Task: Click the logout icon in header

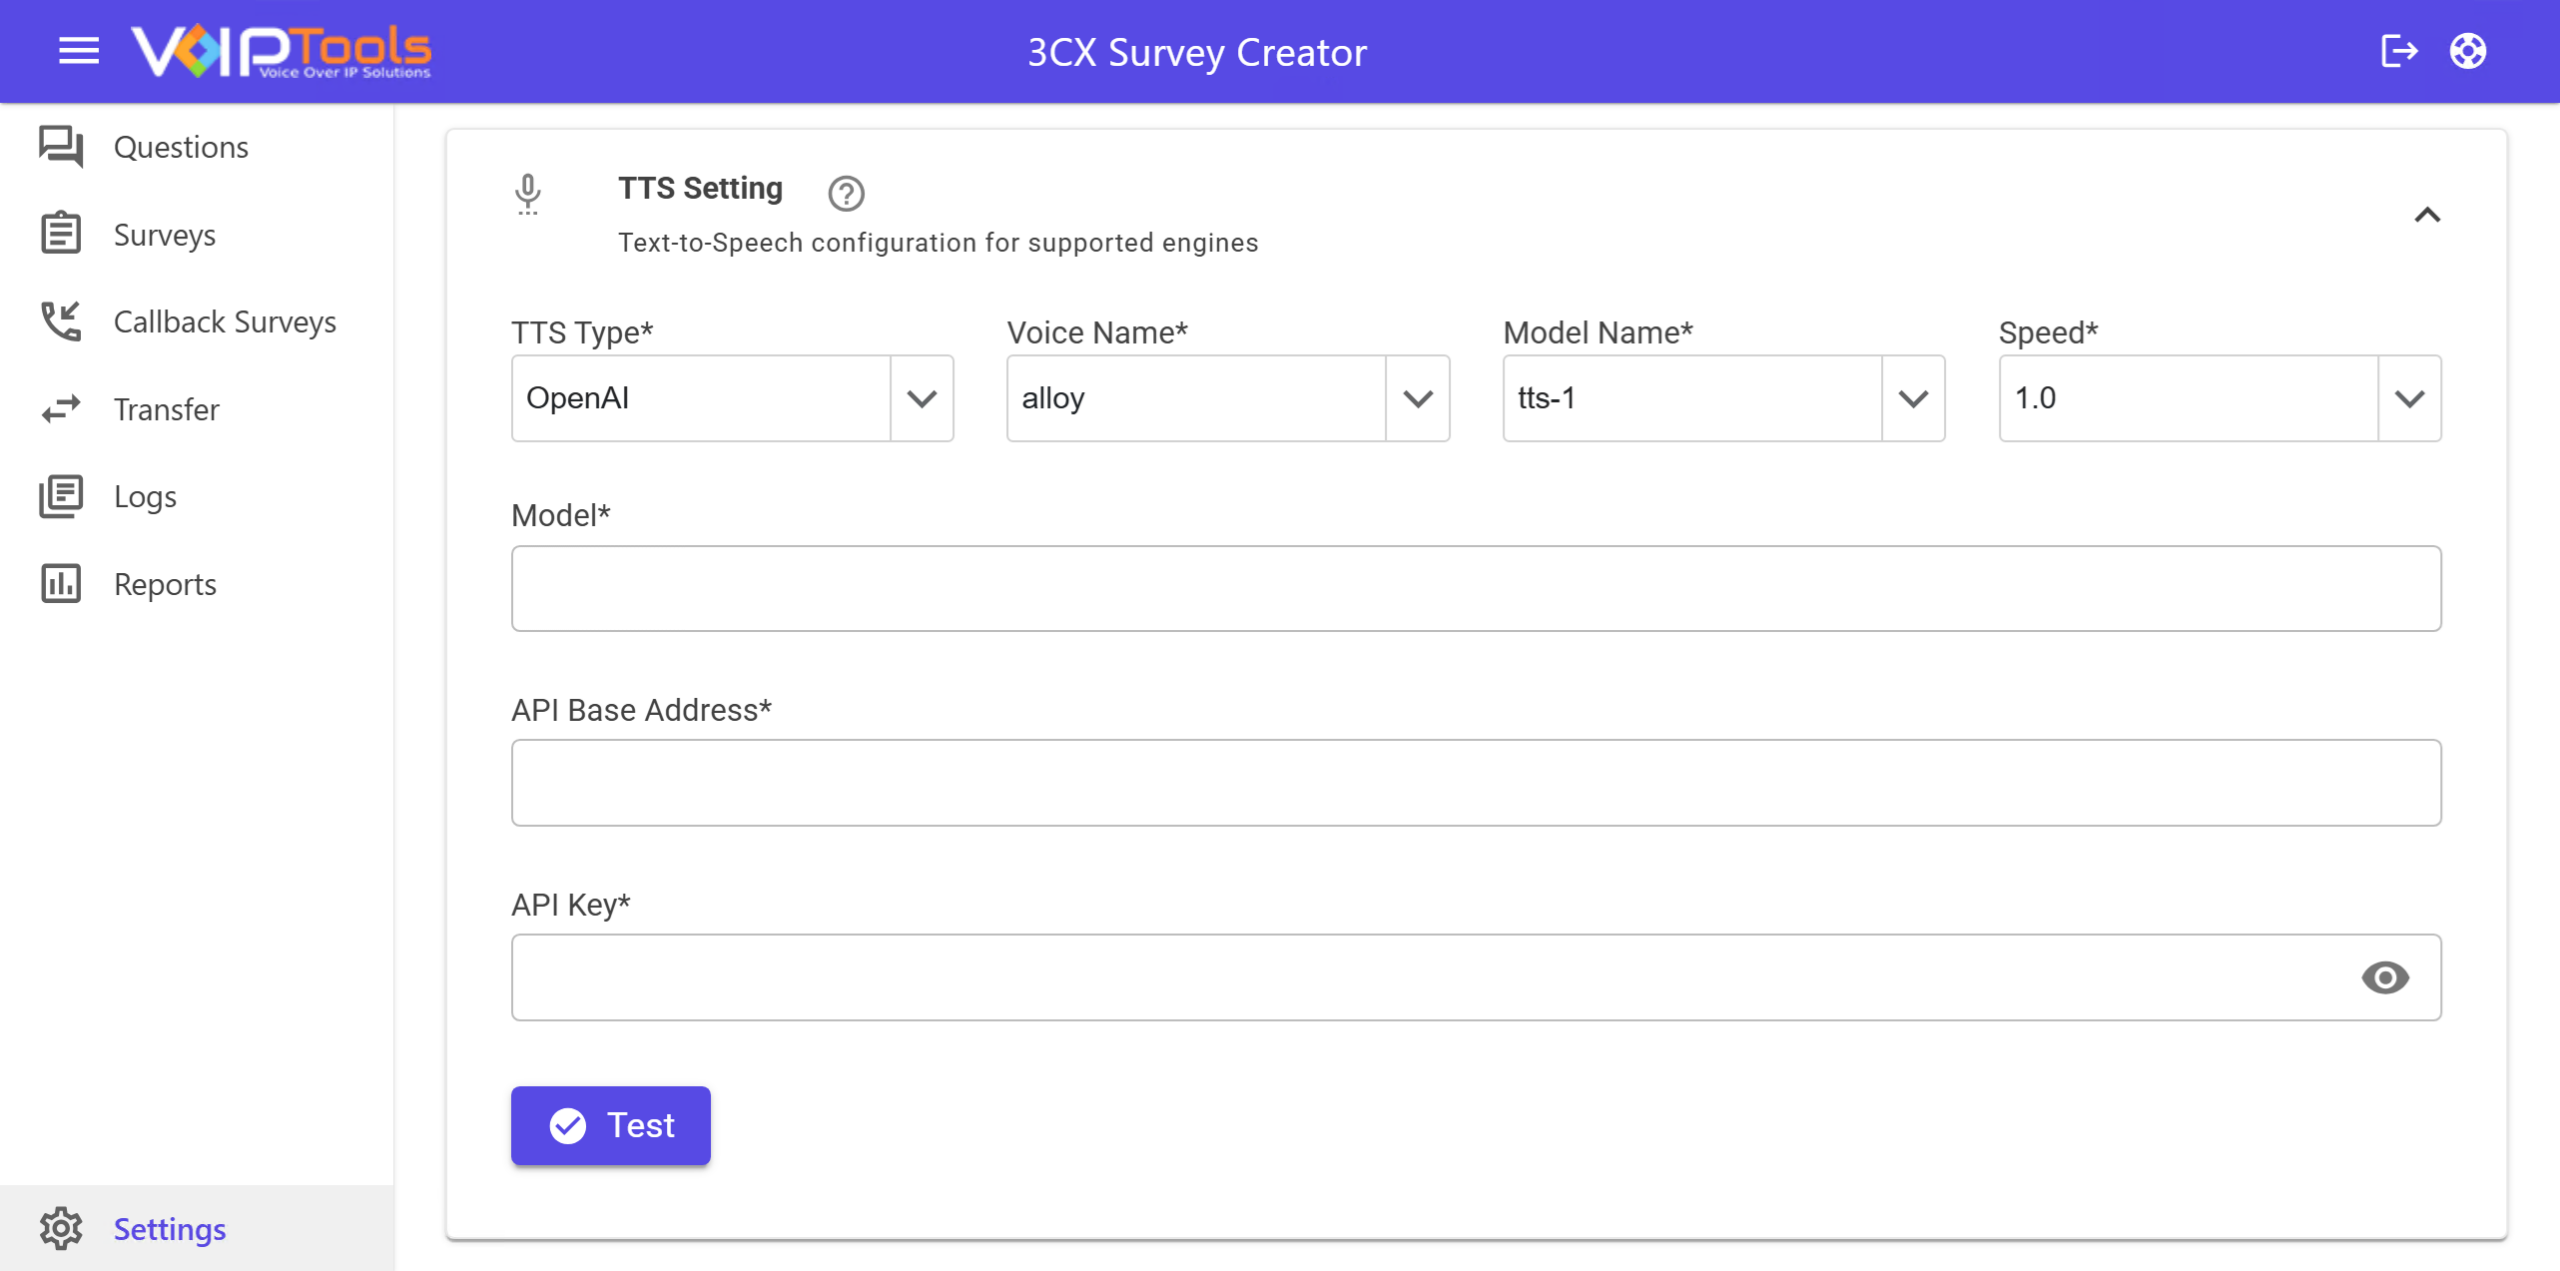Action: click(x=2398, y=51)
